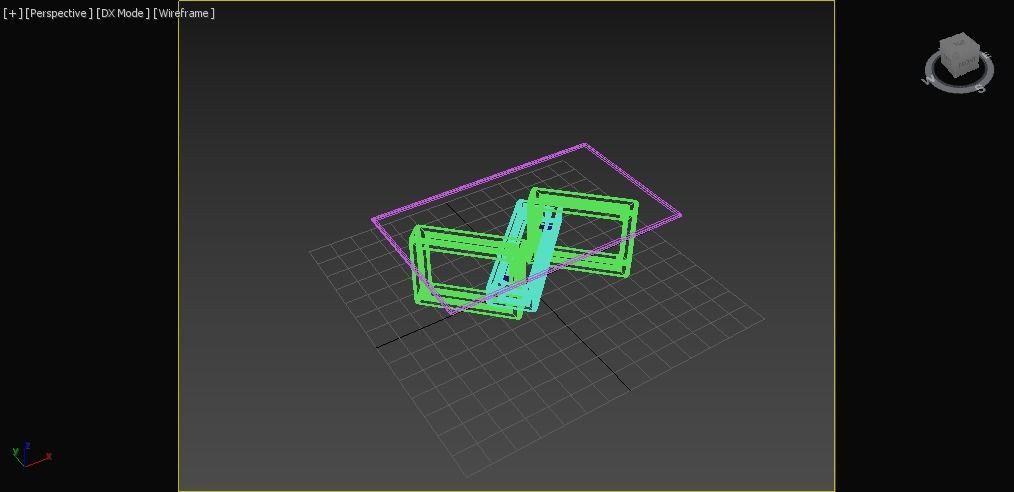Click the ViewCube cube face
This screenshot has height=492, width=1014.
coord(960,55)
